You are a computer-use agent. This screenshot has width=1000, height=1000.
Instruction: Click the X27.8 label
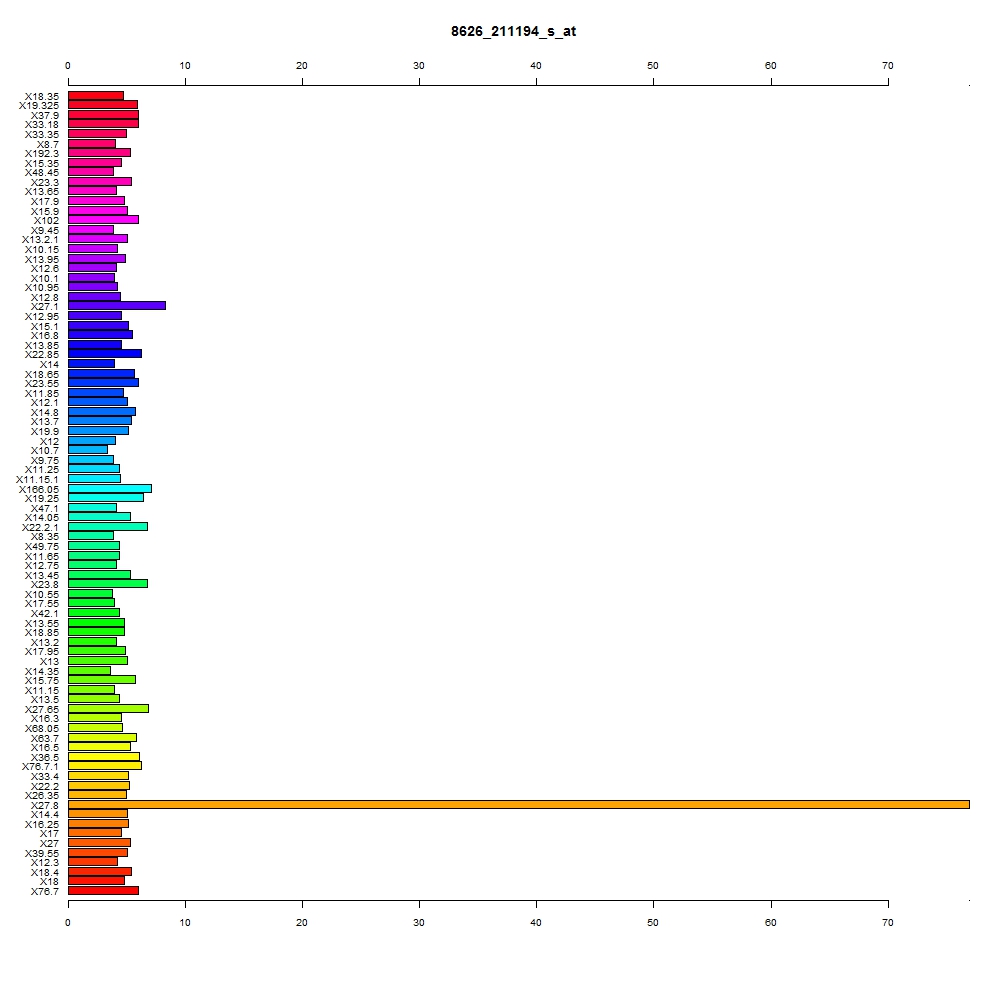(x=45, y=805)
